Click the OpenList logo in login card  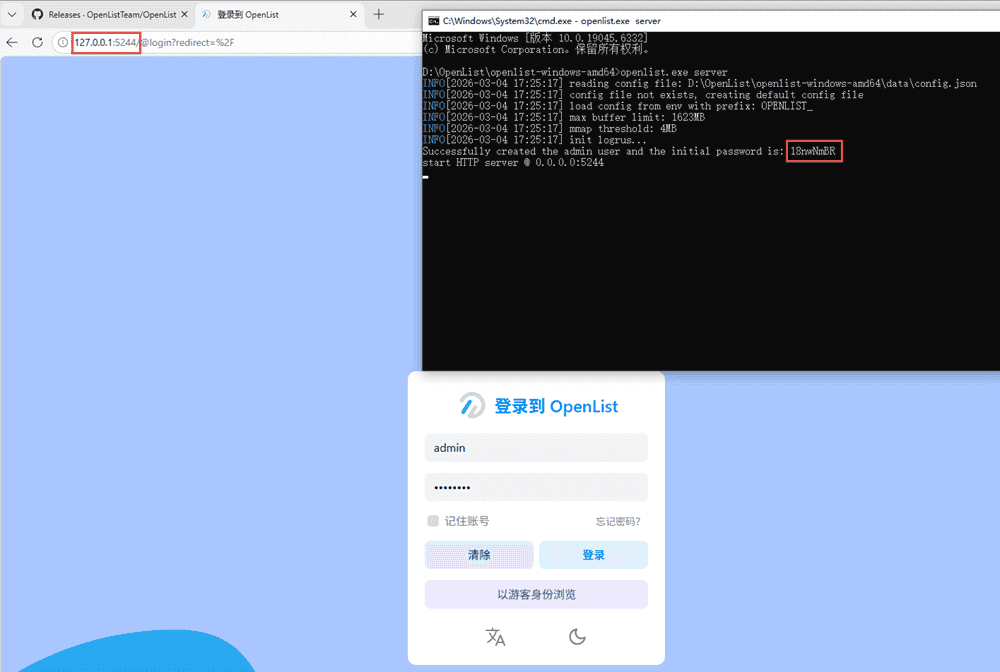pos(471,405)
